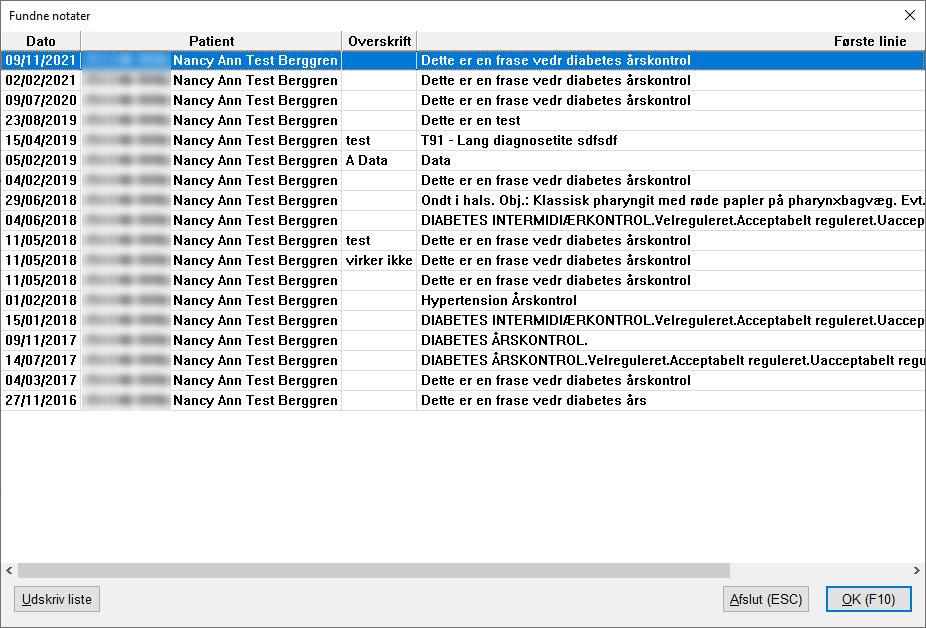Close the Fundne notater dialog

tap(909, 15)
